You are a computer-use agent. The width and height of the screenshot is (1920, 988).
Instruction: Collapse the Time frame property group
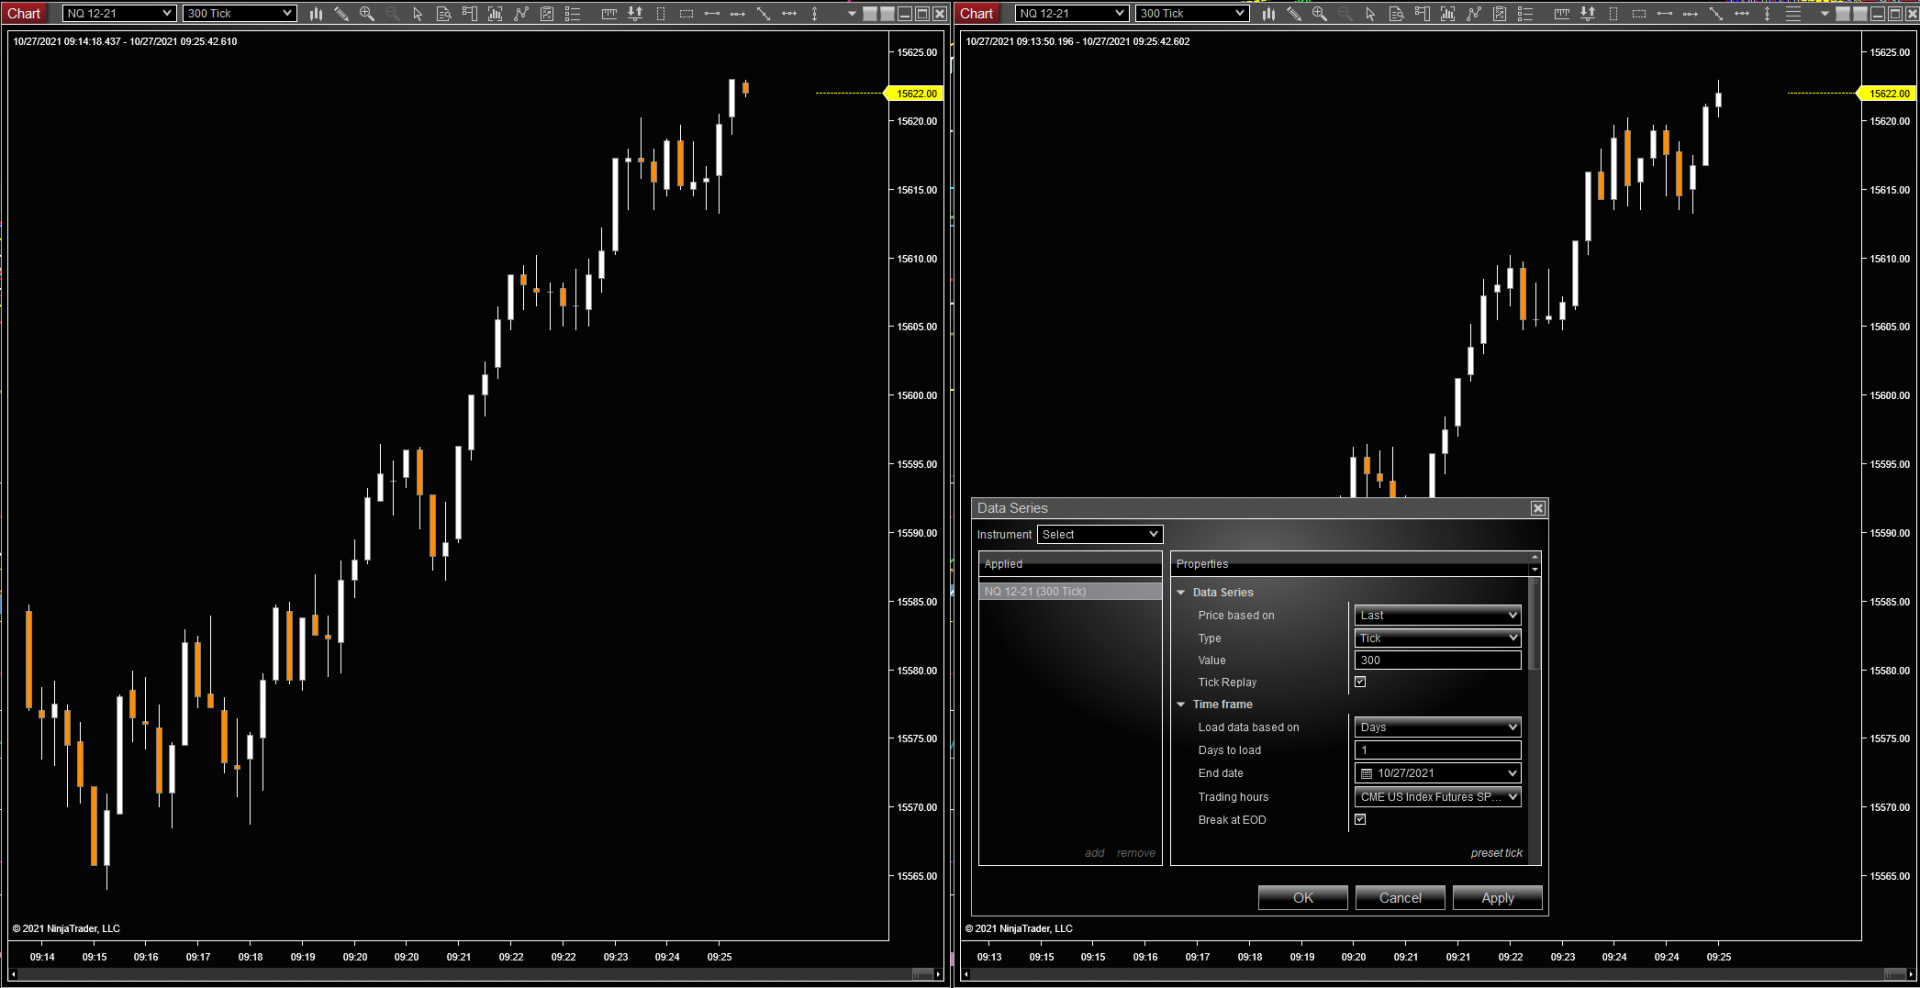[1181, 704]
